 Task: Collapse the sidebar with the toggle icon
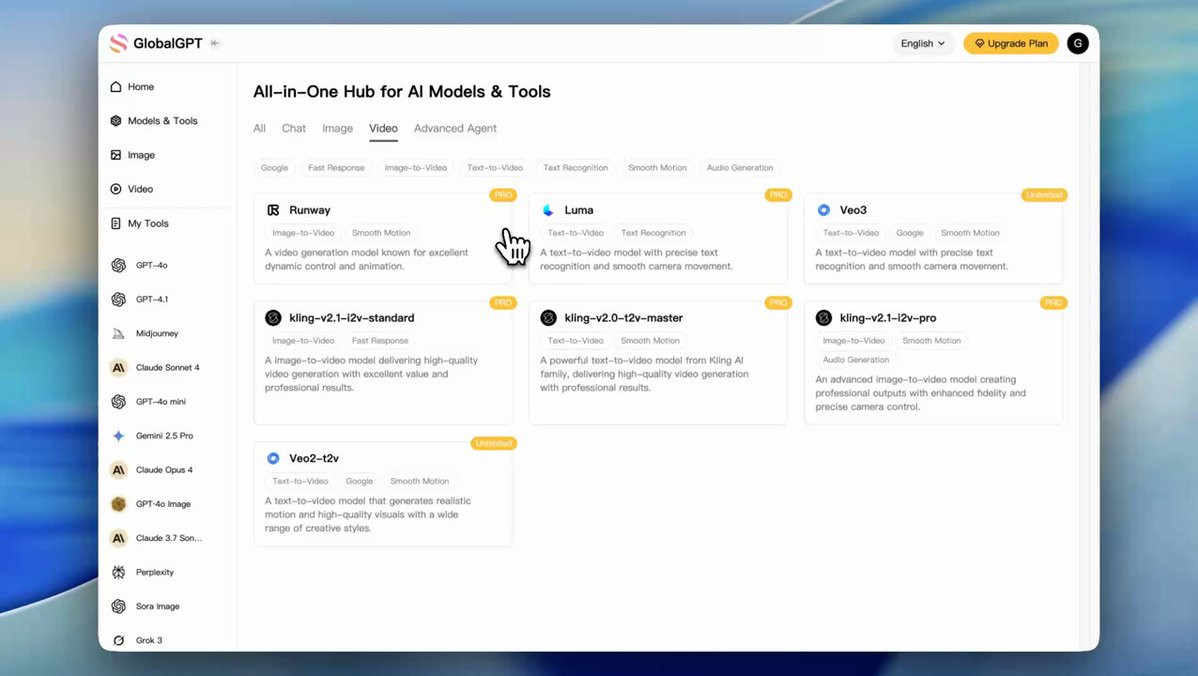(215, 44)
